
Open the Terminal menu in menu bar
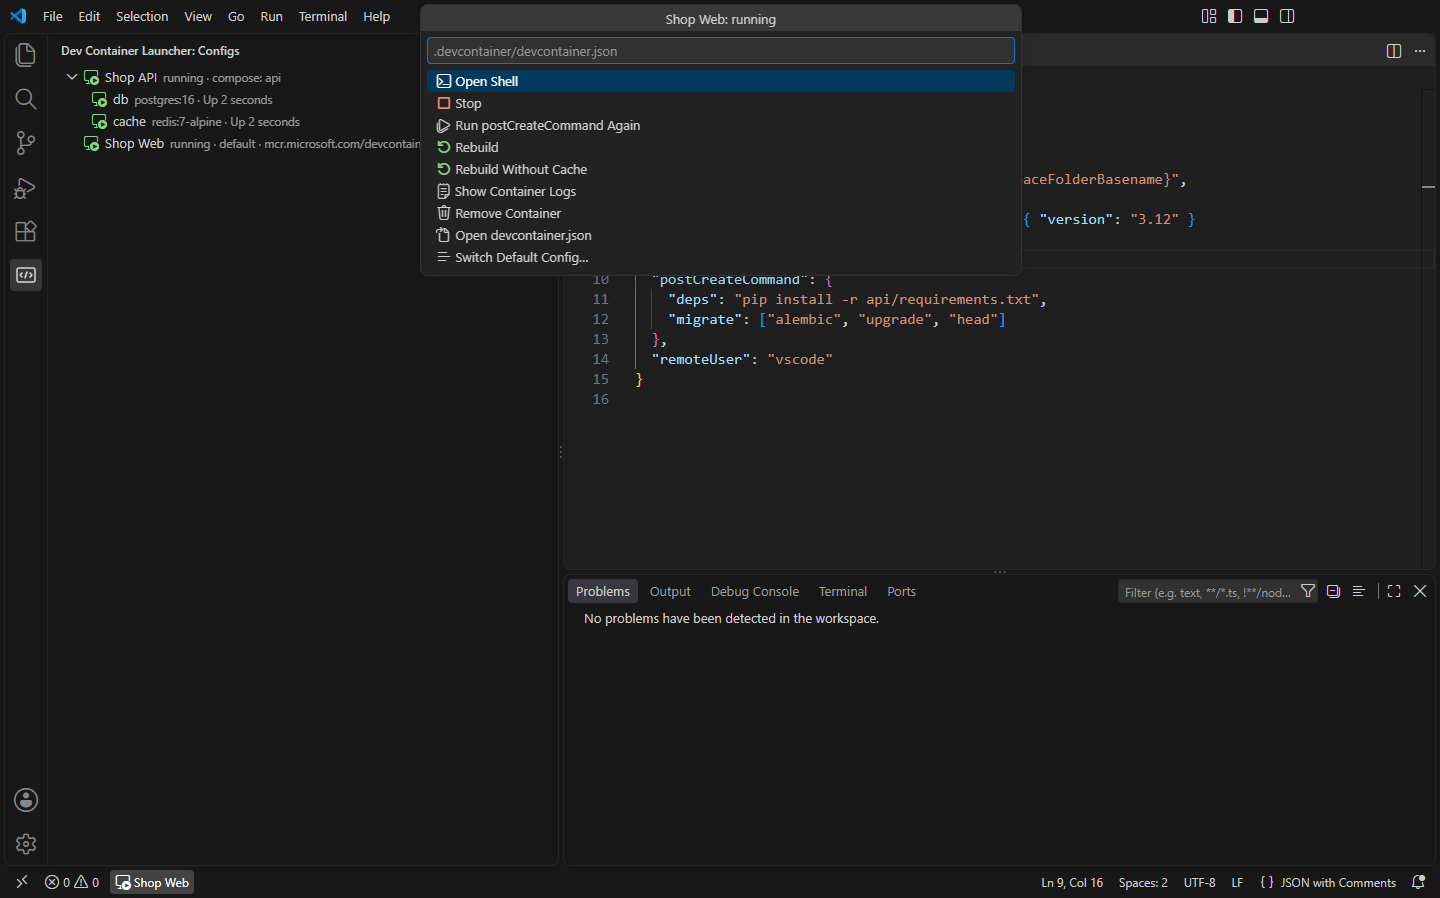tap(323, 16)
